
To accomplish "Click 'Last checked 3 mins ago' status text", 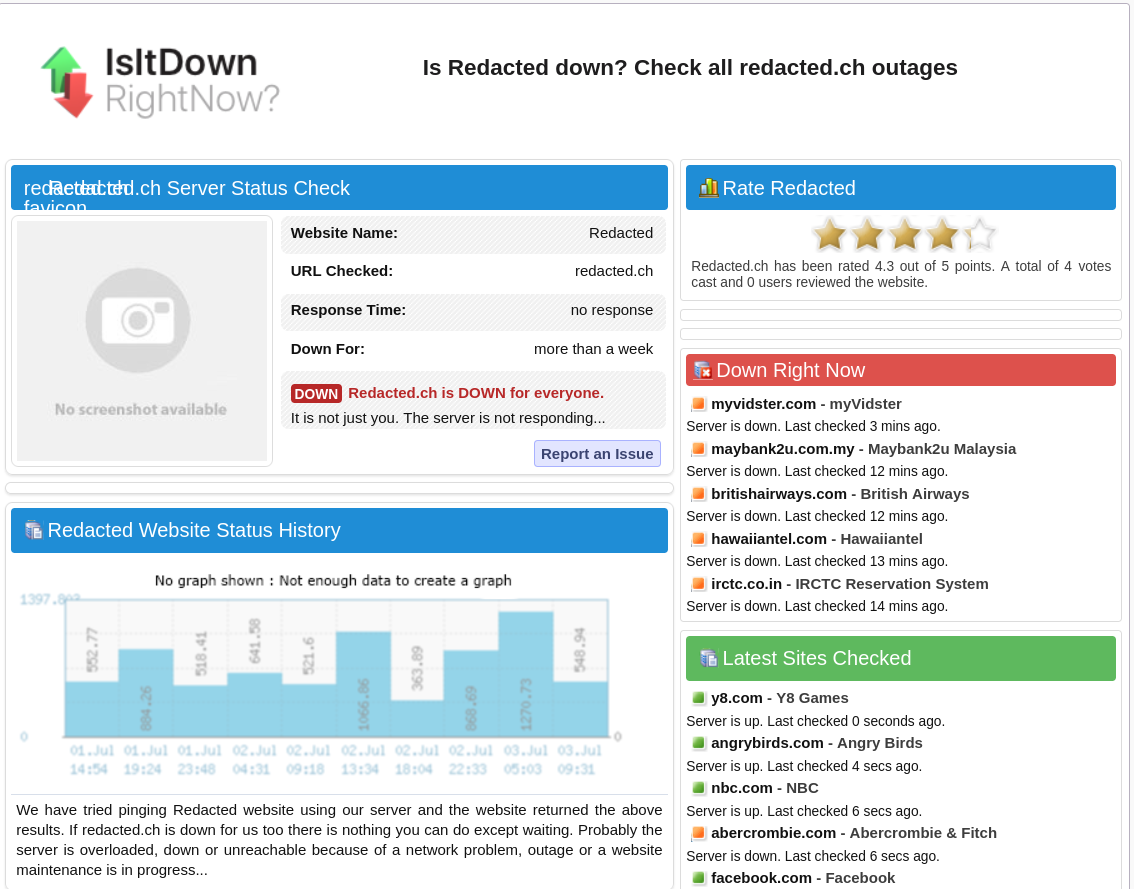I will (x=862, y=427).
